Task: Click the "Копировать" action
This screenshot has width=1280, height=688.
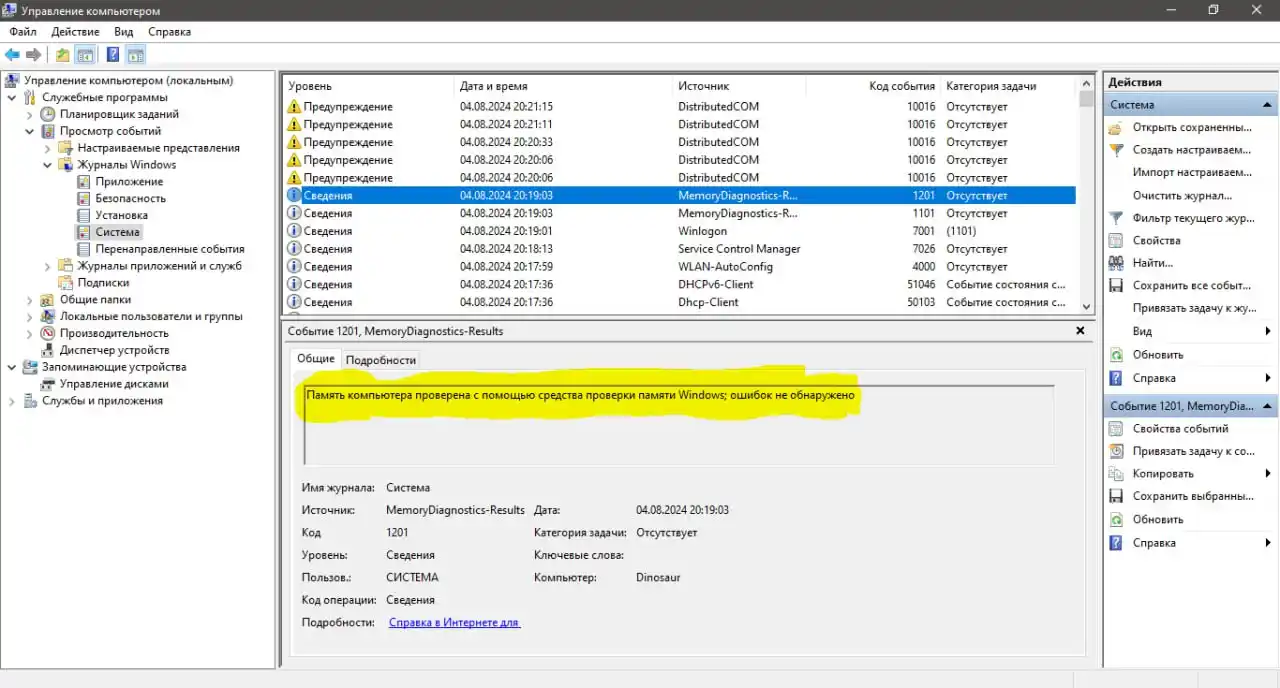Action: click(1163, 474)
